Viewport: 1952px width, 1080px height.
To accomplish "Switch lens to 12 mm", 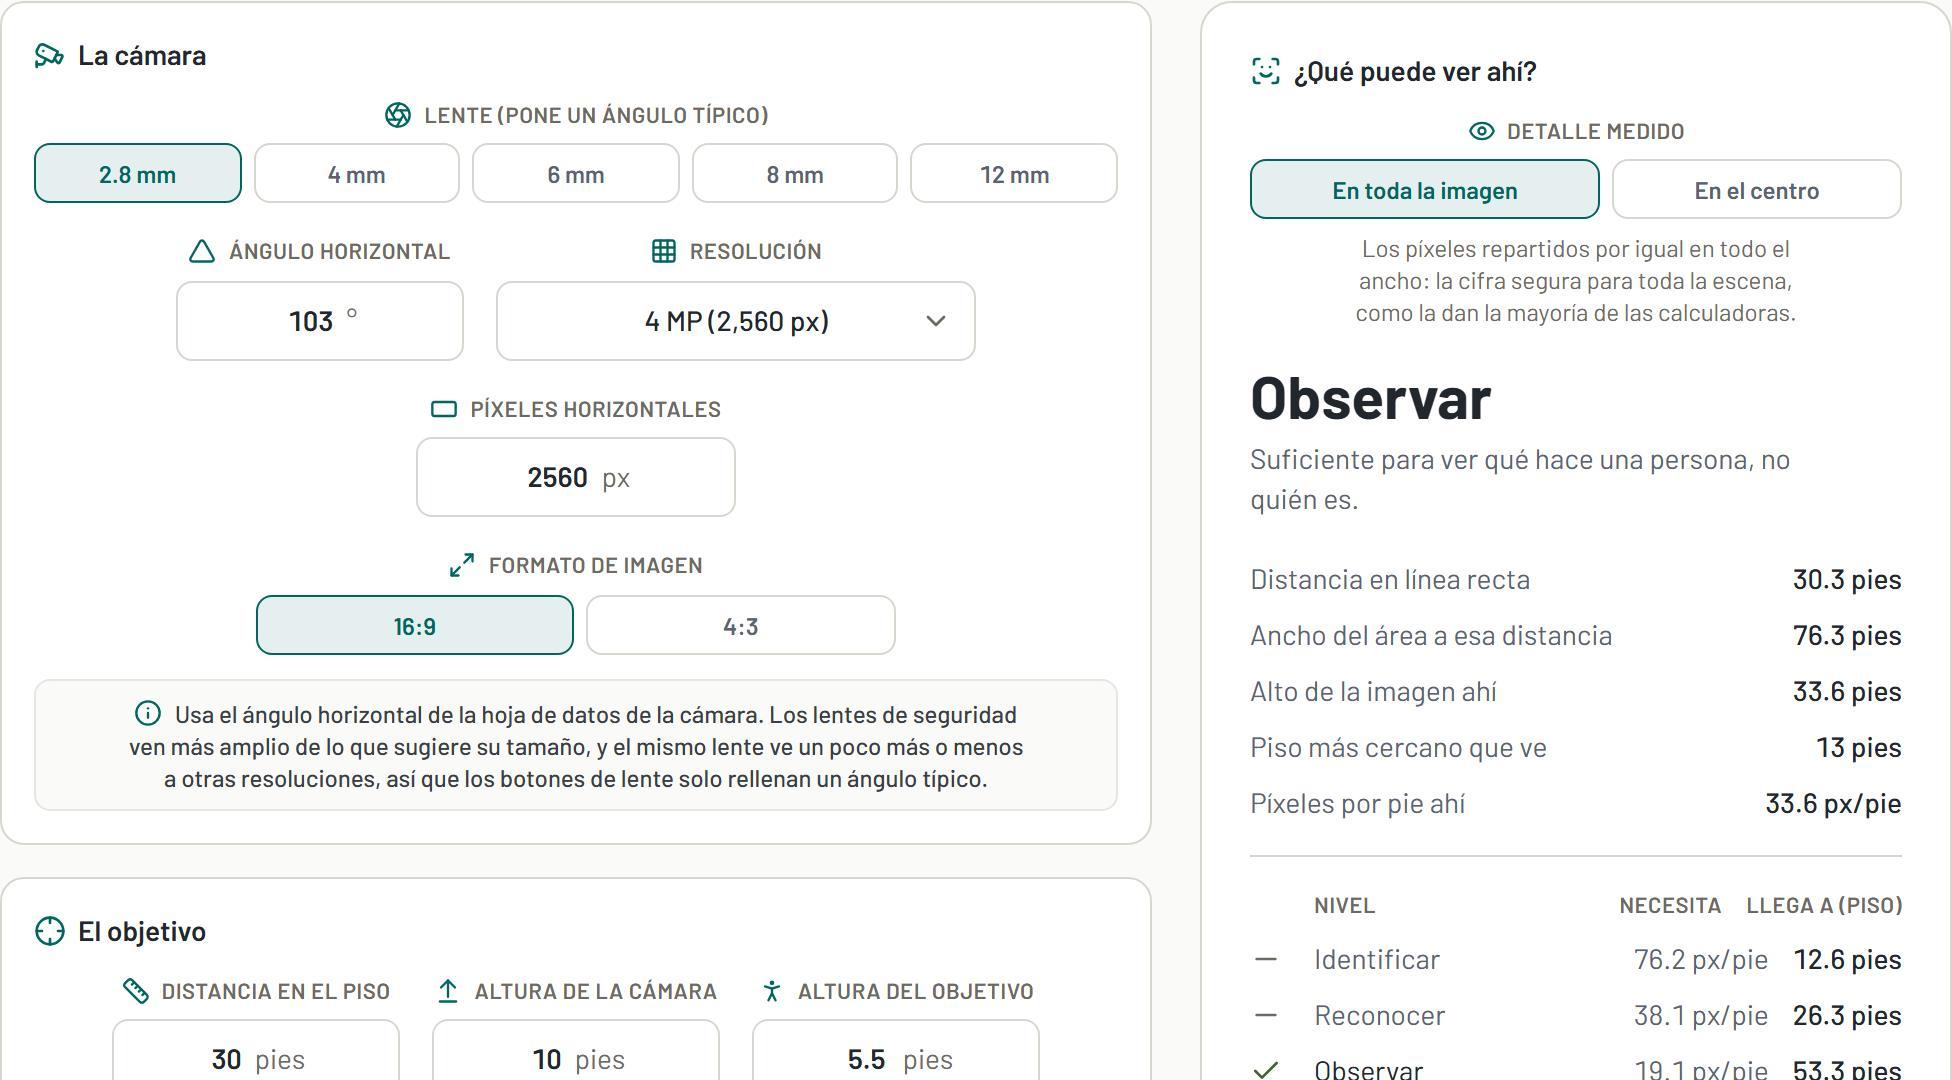I will point(1014,173).
